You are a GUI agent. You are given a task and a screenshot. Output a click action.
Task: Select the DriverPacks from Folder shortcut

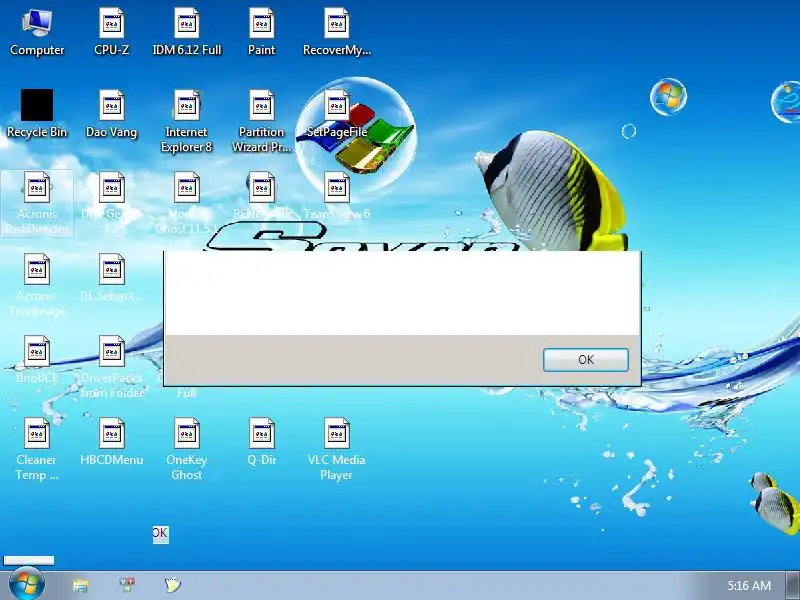[x=112, y=367]
